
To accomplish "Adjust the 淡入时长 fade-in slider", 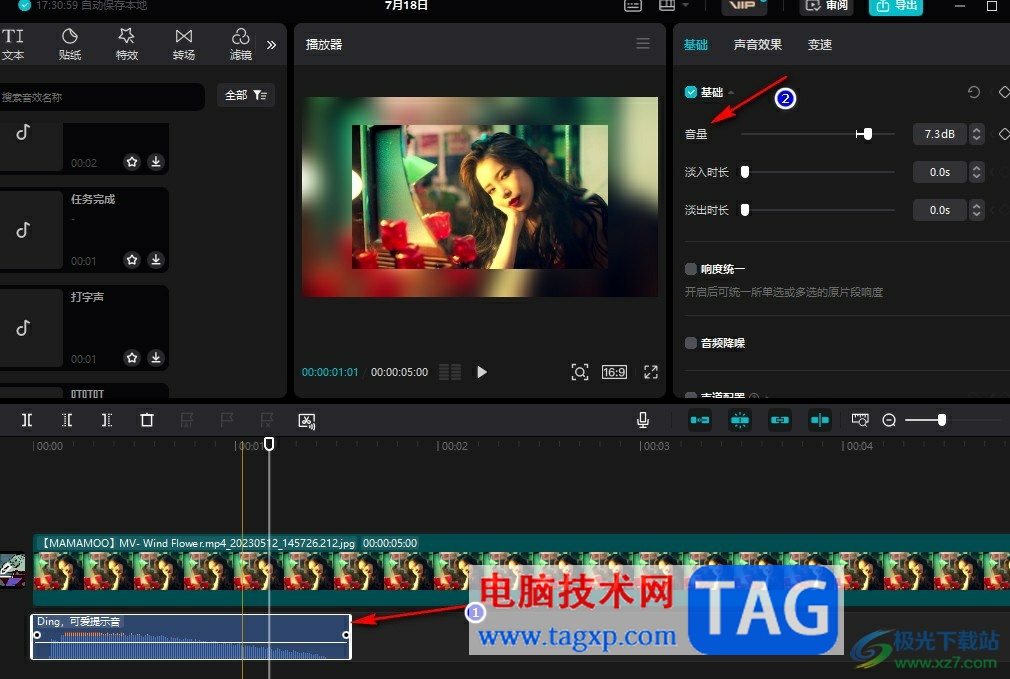I will (745, 172).
